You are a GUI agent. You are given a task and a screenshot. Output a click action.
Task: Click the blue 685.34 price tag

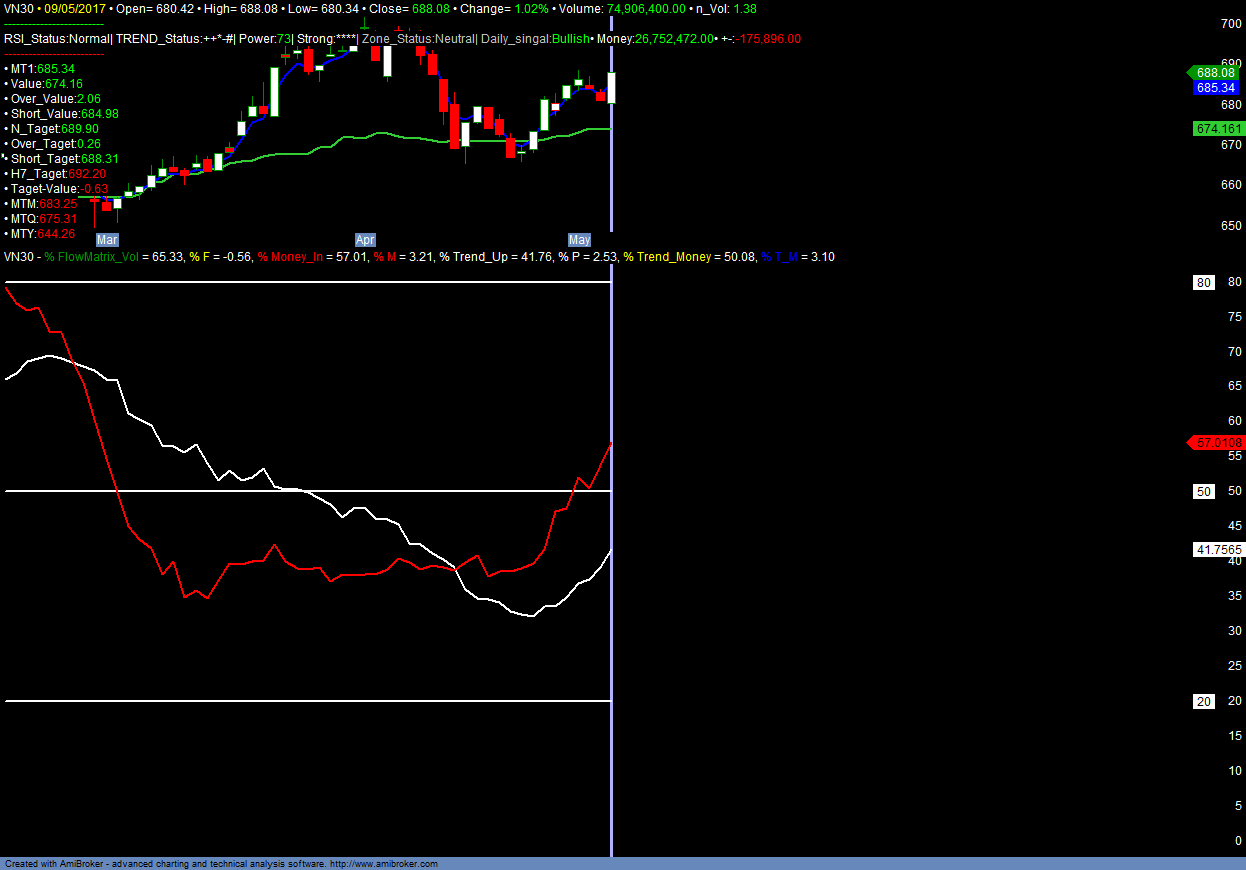point(1216,88)
